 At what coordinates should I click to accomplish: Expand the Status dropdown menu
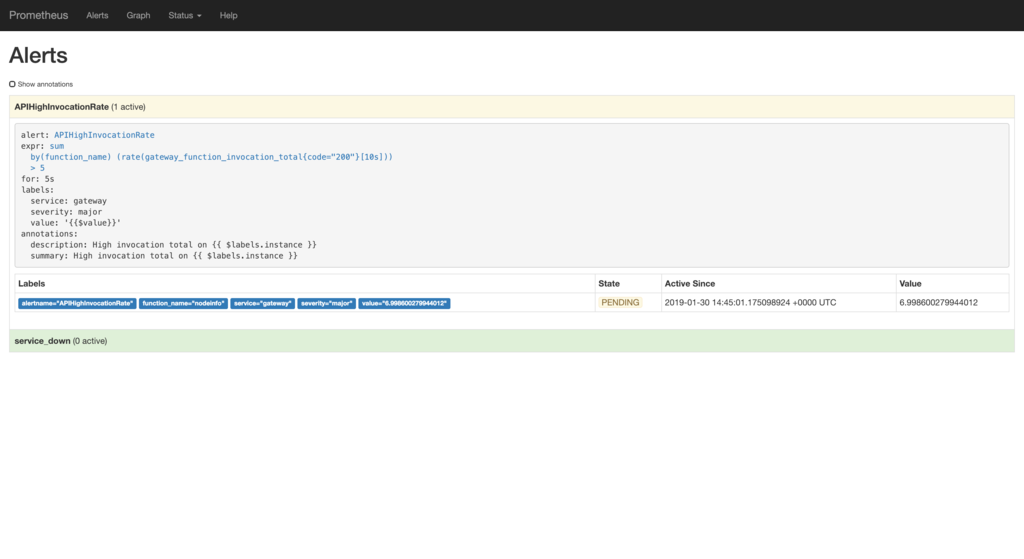pyautogui.click(x=185, y=15)
